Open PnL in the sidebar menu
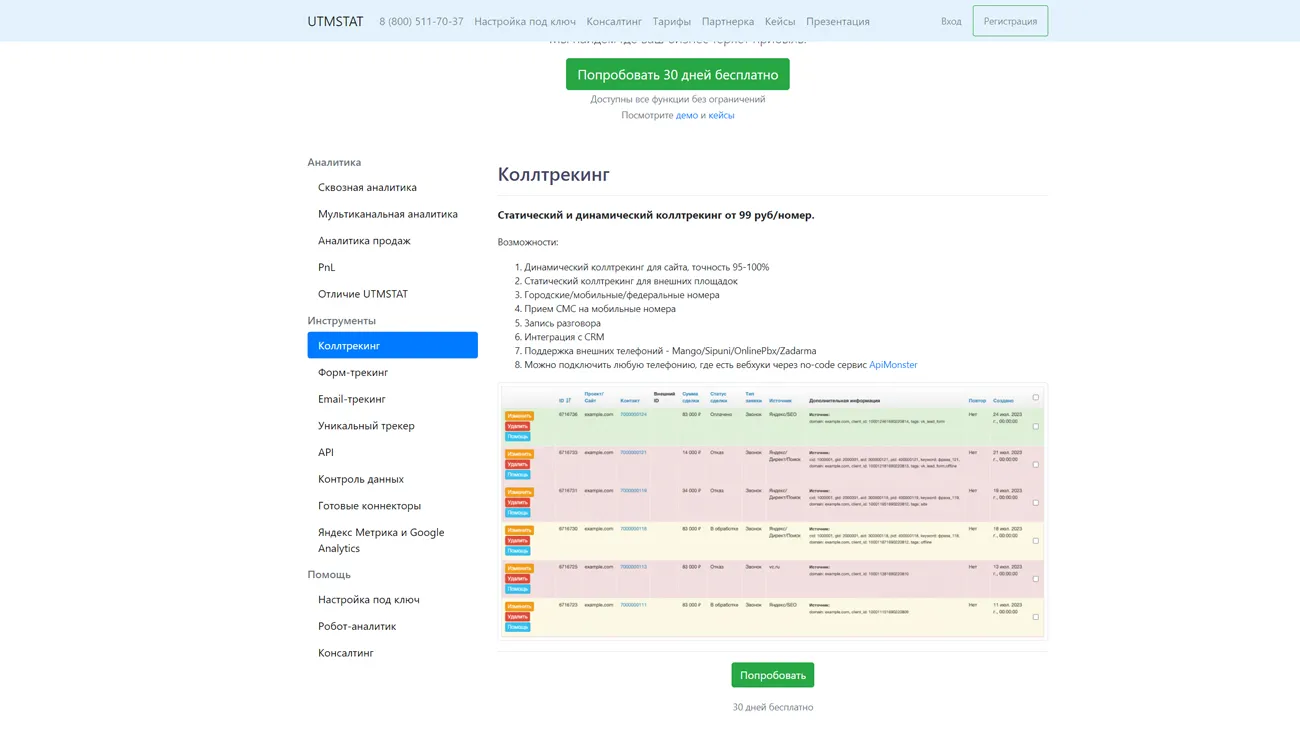 click(x=327, y=267)
